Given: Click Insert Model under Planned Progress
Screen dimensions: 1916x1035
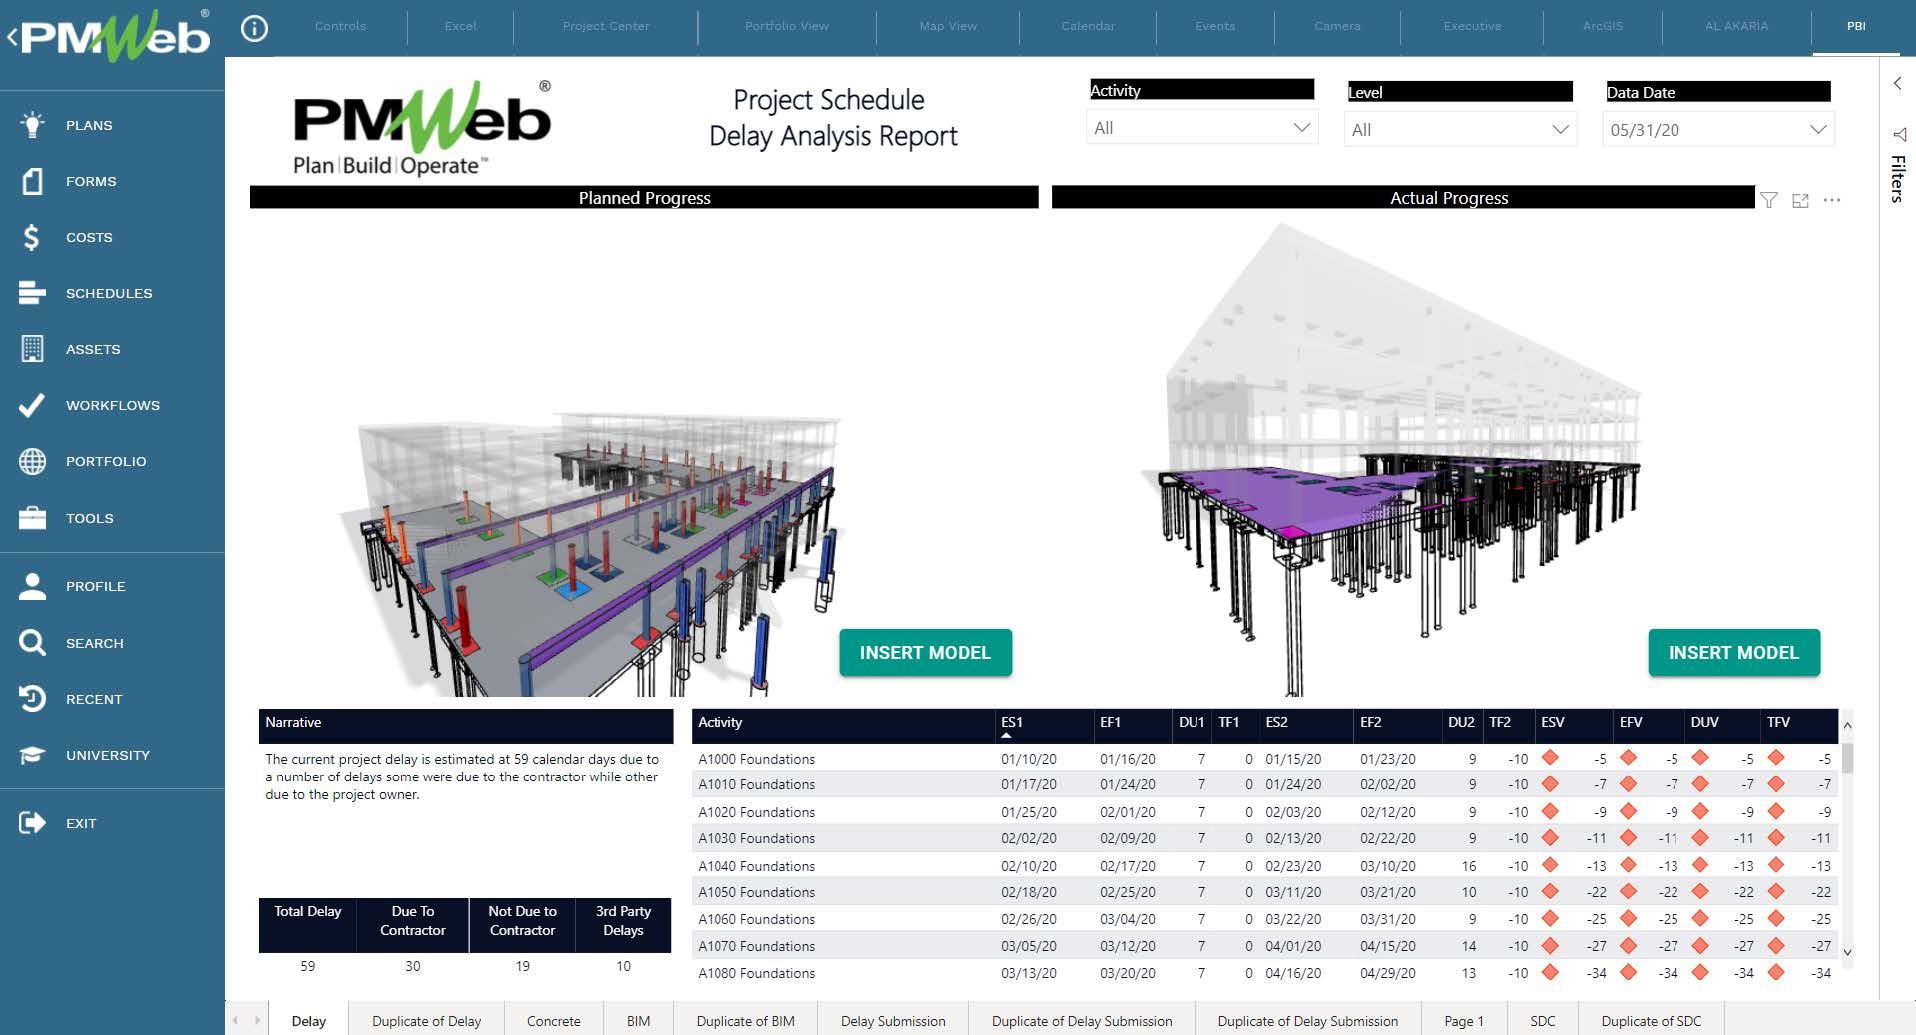Looking at the screenshot, I should coord(925,653).
